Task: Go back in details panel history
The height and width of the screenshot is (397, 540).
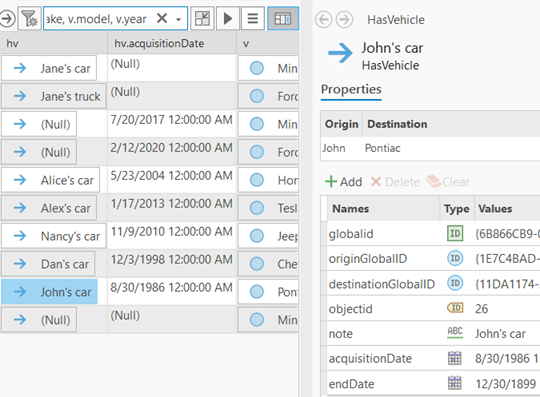Action: [323, 19]
